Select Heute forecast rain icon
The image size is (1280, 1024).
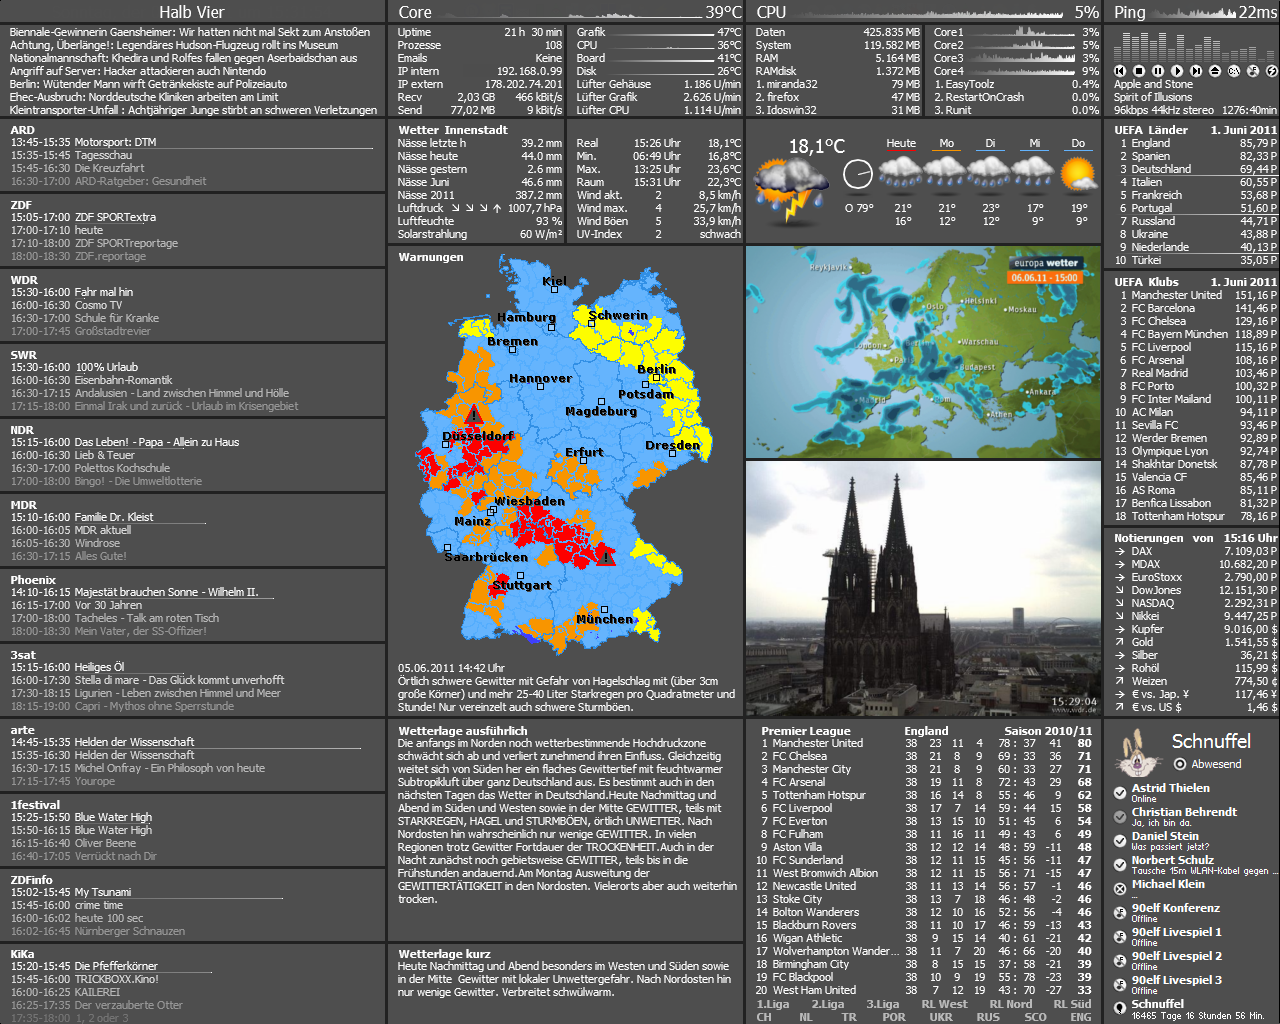tap(901, 171)
